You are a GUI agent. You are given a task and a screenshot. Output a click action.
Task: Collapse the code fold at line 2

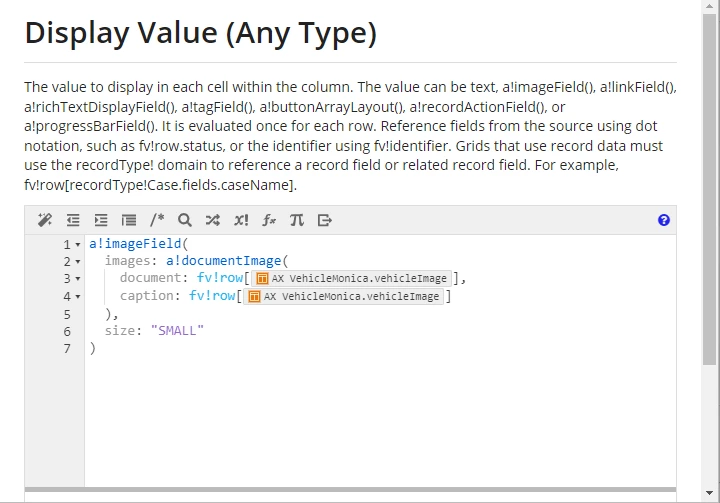tap(78, 262)
